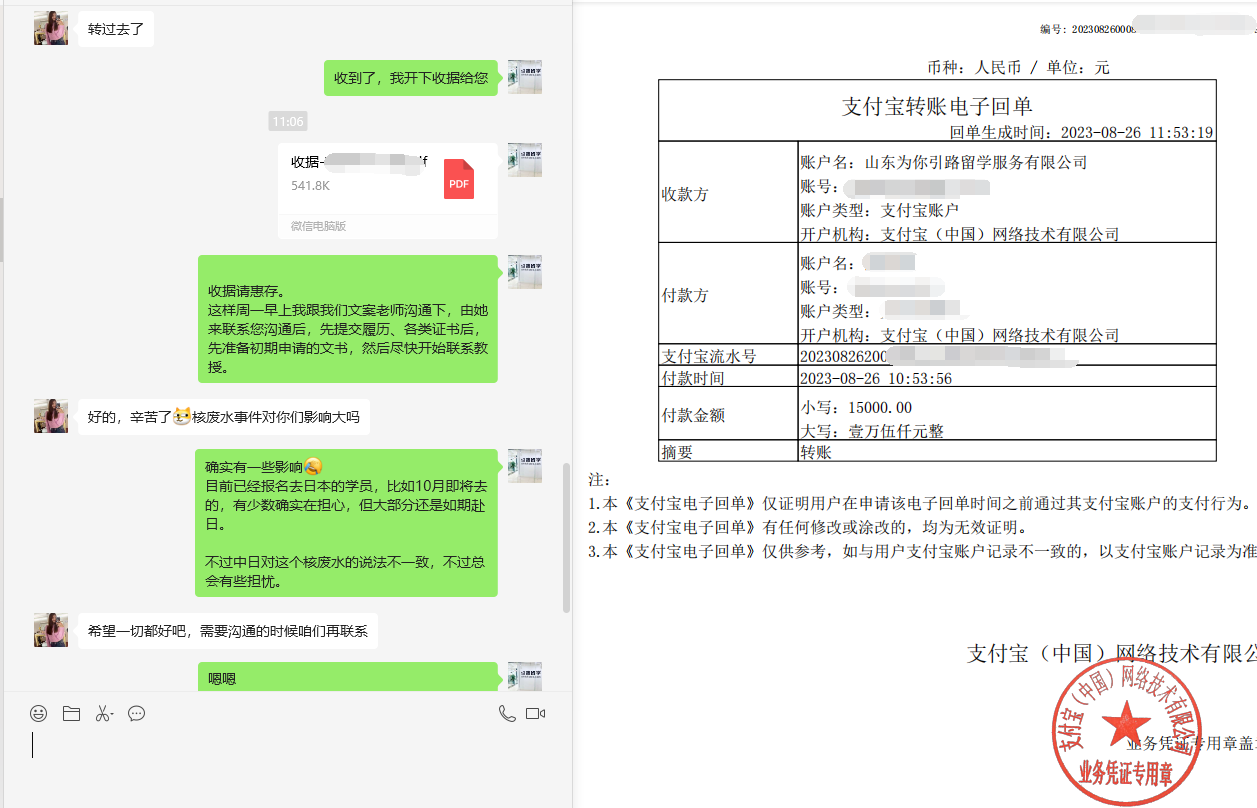
Task: Click the 付款时间 row label
Action: click(693, 379)
